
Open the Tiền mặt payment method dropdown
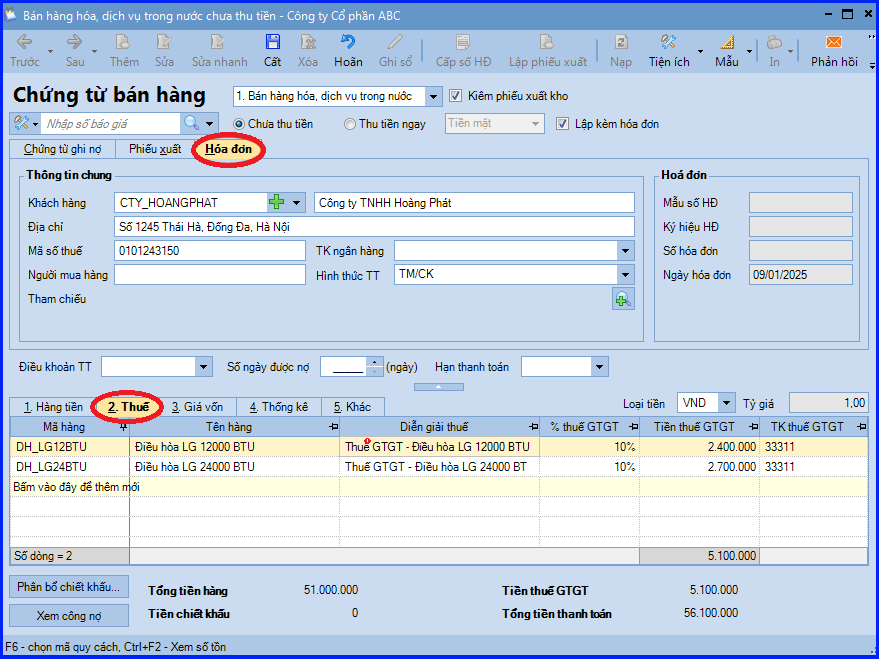[535, 124]
